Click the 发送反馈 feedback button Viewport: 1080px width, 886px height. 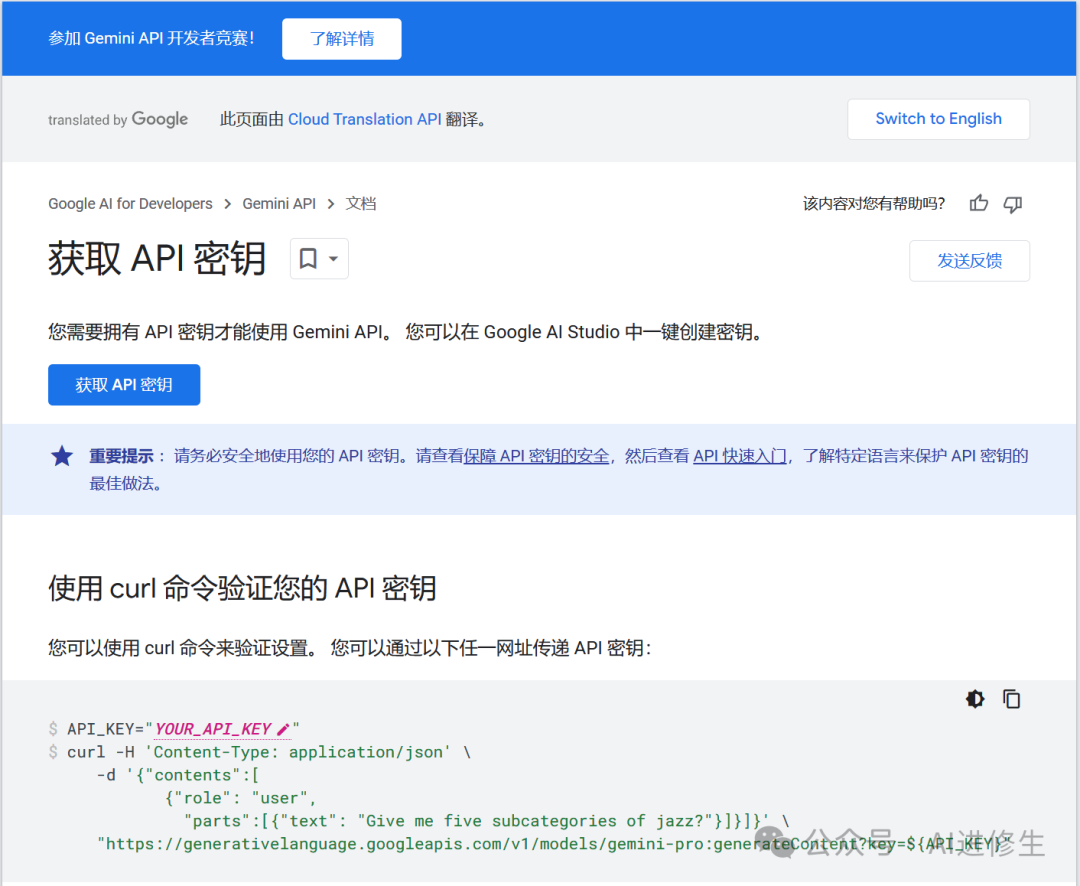(969, 260)
